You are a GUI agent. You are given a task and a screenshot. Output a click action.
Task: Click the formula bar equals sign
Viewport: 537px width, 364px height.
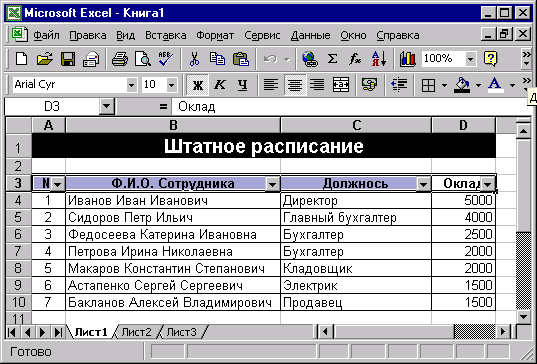coord(163,107)
